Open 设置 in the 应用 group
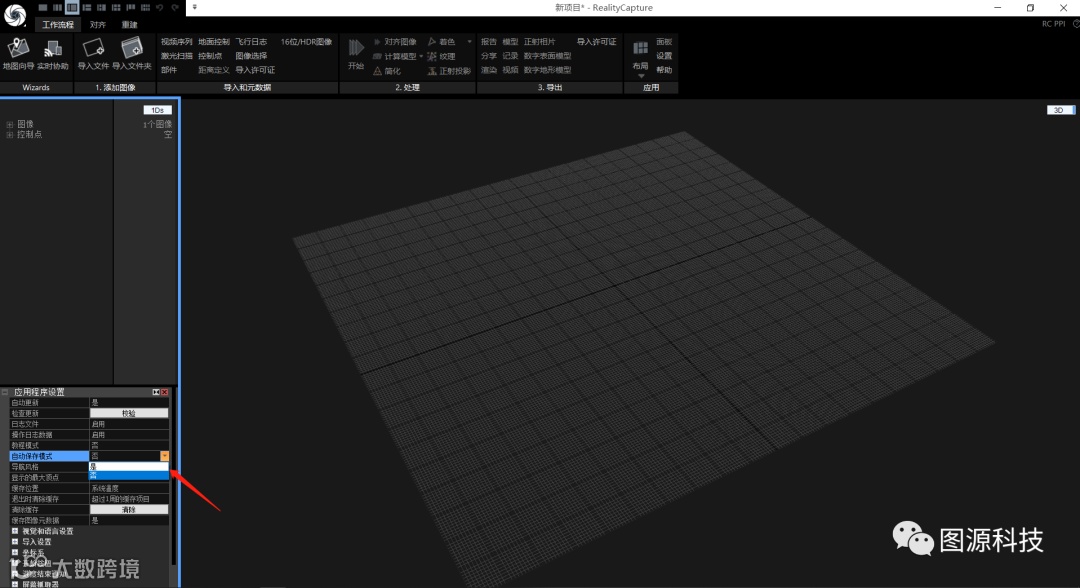The height and width of the screenshot is (588, 1080). [x=664, y=56]
